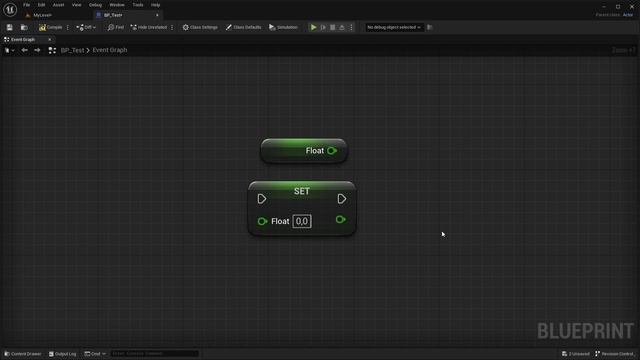This screenshot has height=360, width=640.
Task: Open Find in blueprint
Action: click(x=116, y=27)
